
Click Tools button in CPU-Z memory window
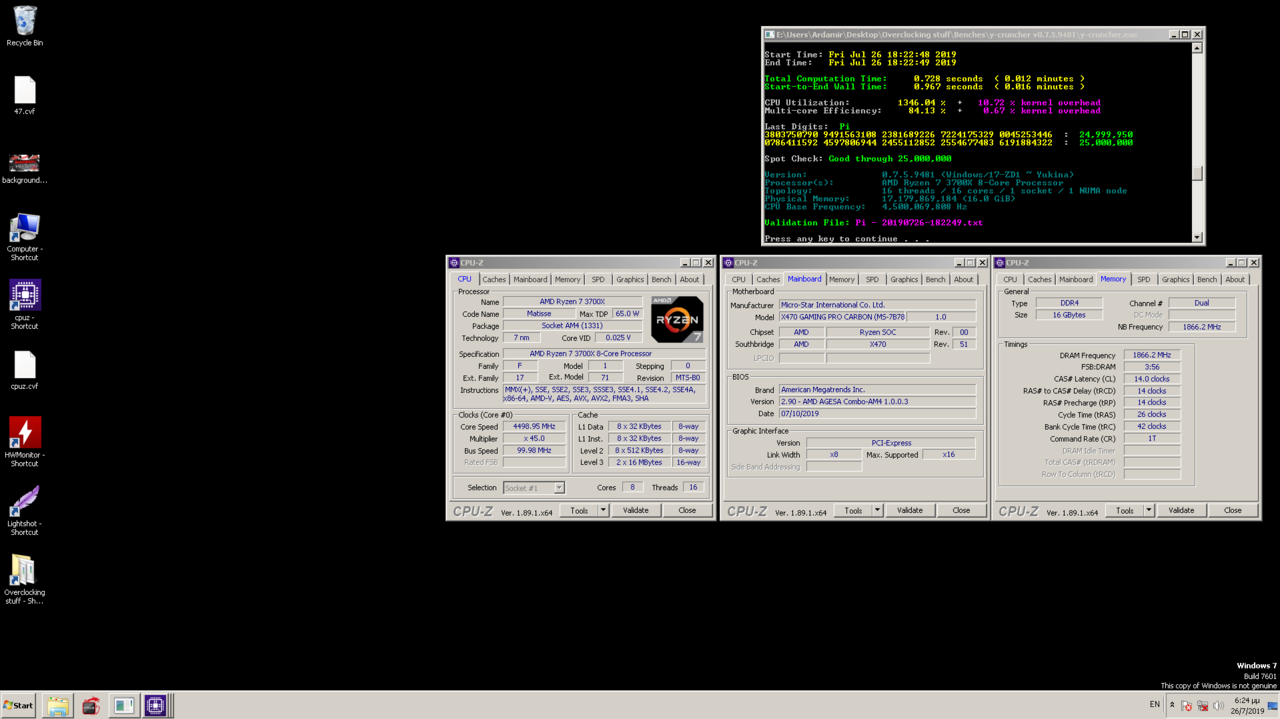(1125, 510)
